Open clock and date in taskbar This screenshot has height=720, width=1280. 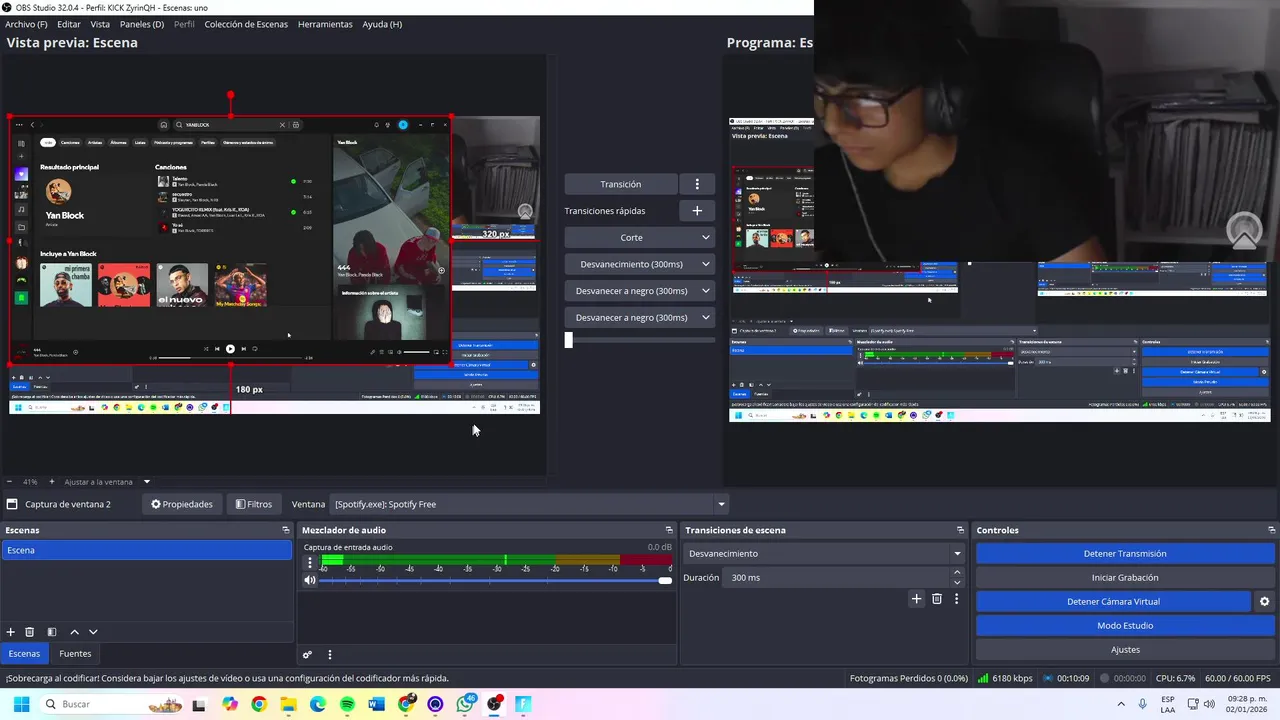coord(1248,704)
